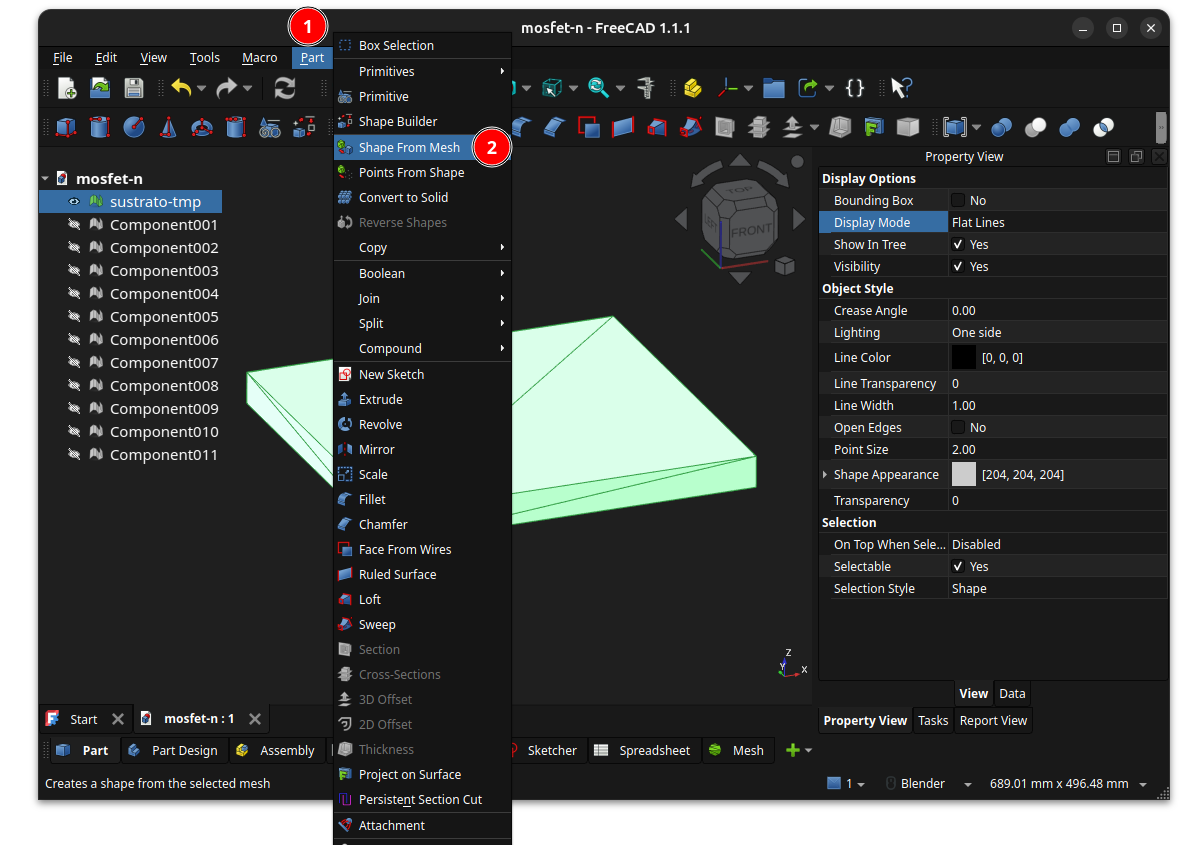Screen dimensions: 1180x845
Task: Switch to the Tasks panel tab
Action: (932, 721)
